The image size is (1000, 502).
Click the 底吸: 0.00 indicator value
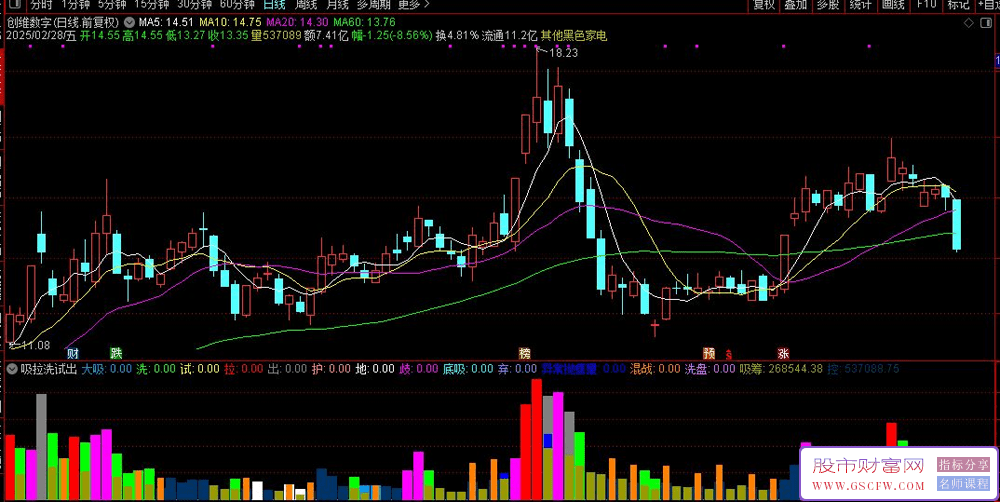tap(468, 368)
